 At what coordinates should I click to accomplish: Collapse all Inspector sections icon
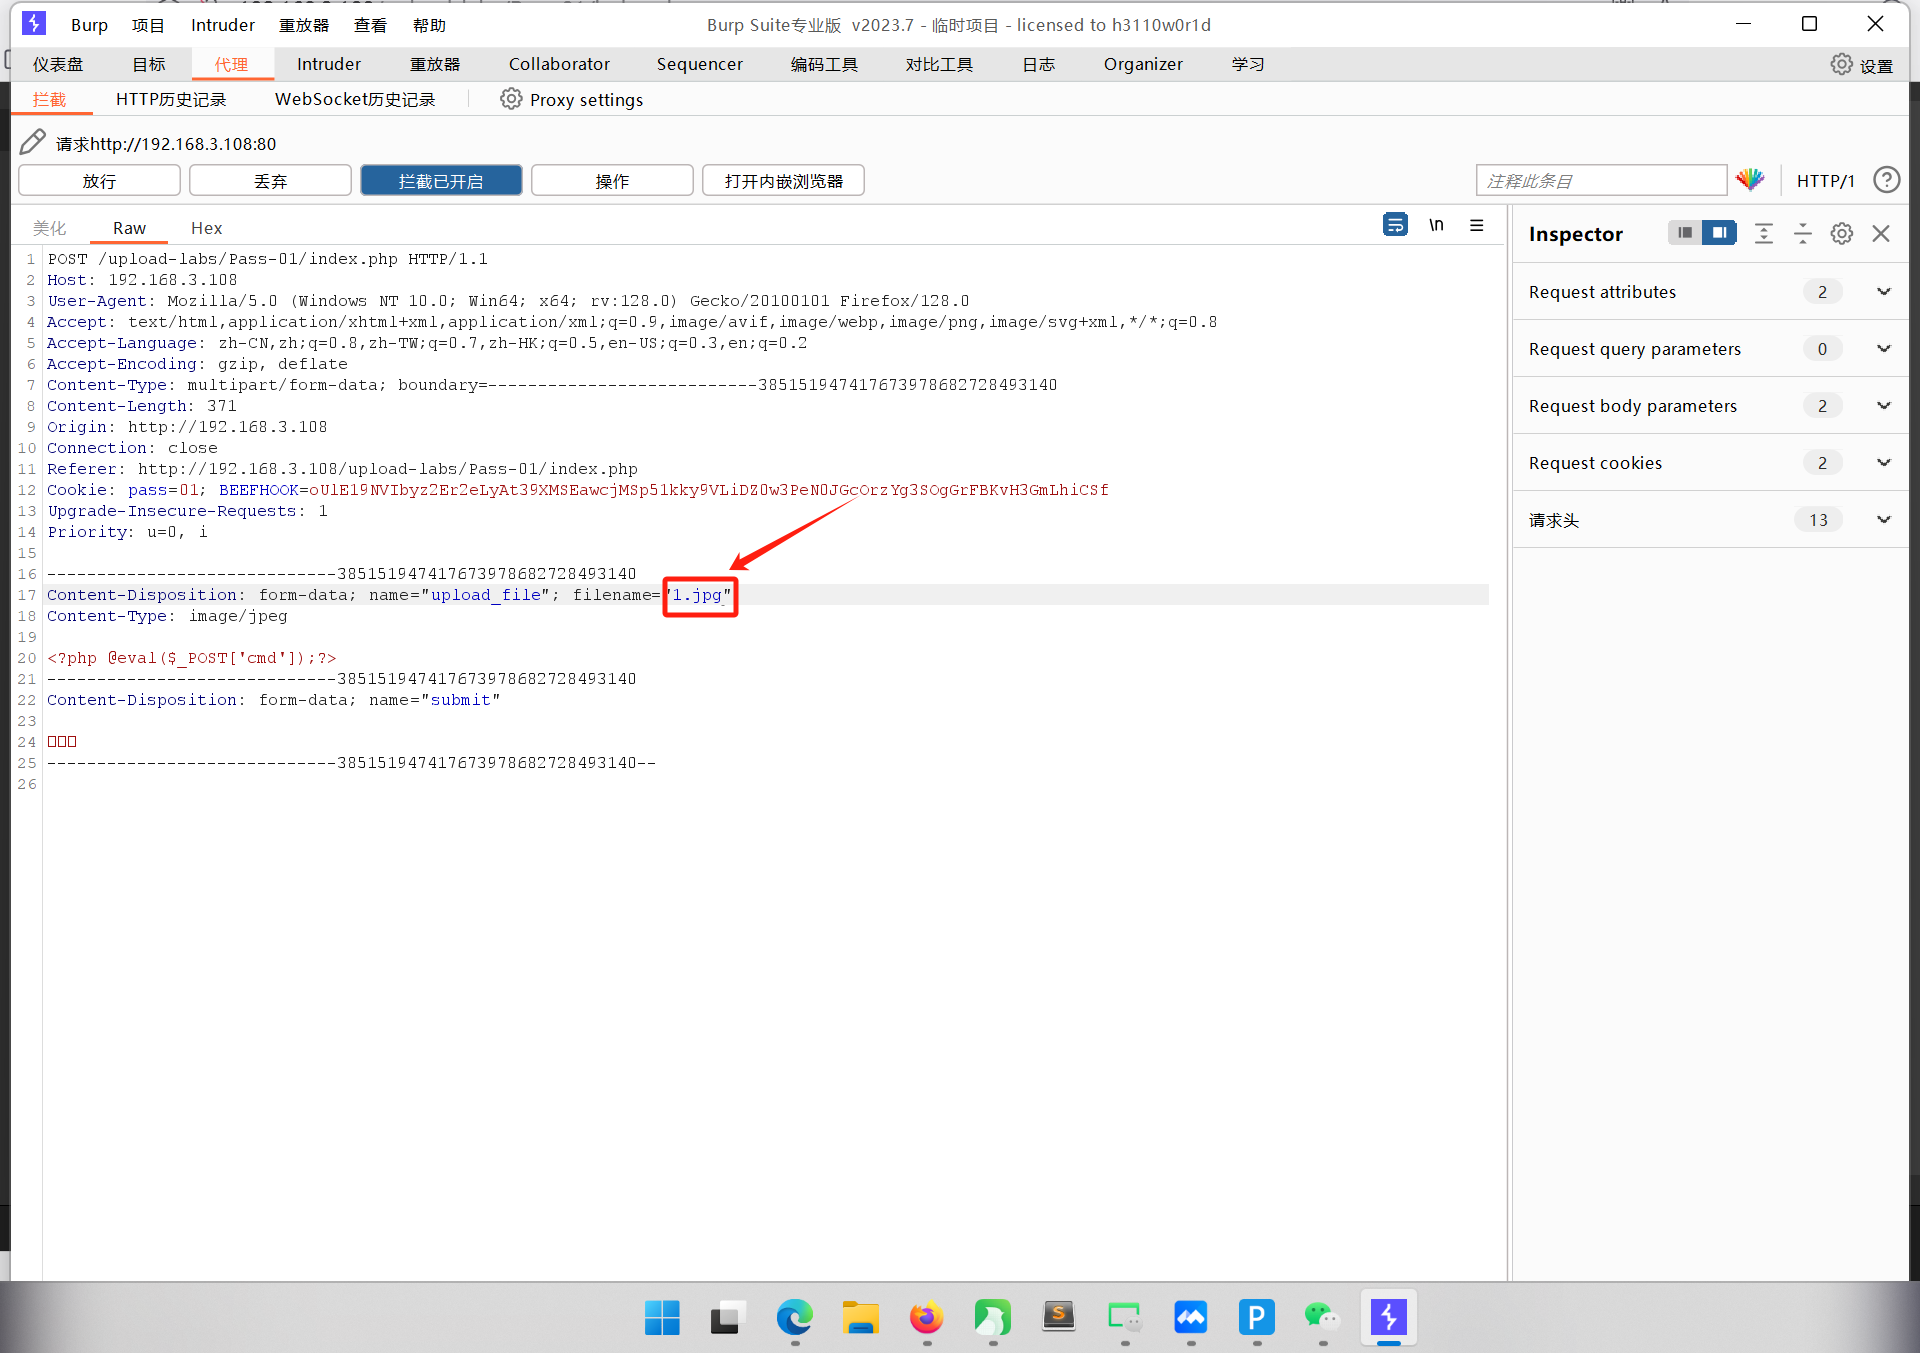click(x=1802, y=234)
